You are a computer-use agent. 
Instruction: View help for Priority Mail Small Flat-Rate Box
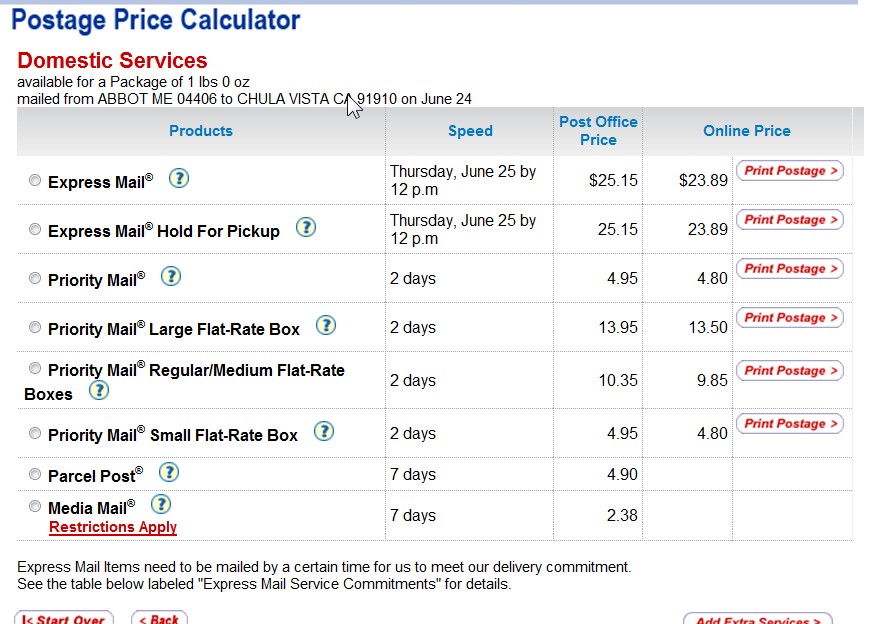pos(324,431)
